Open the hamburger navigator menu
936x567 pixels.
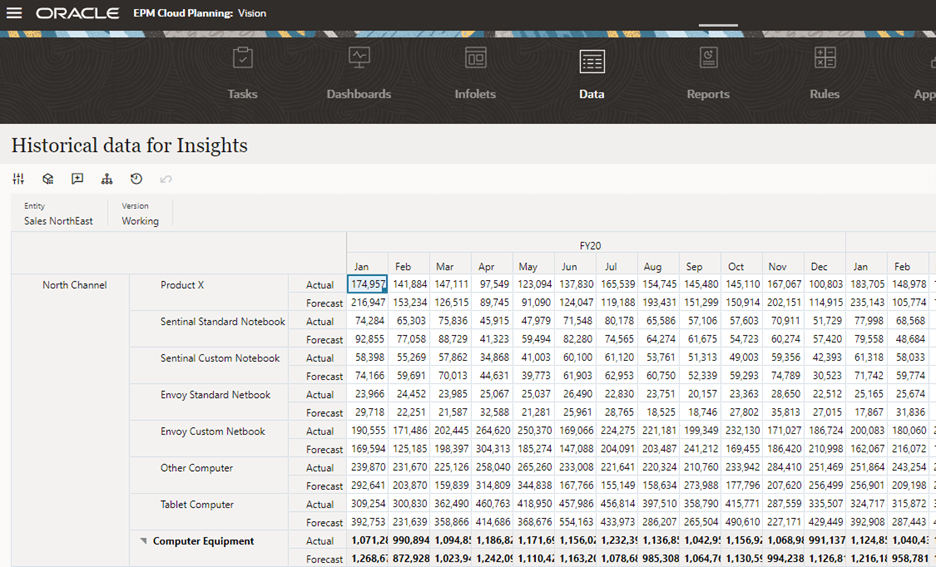[14, 13]
